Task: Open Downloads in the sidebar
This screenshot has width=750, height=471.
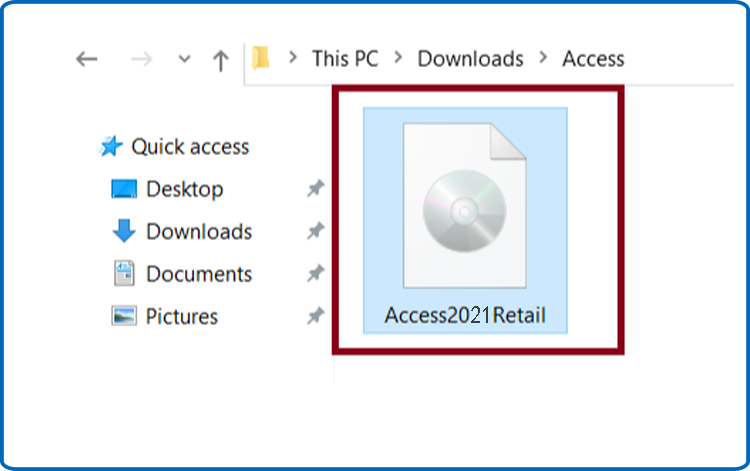Action: (x=199, y=231)
